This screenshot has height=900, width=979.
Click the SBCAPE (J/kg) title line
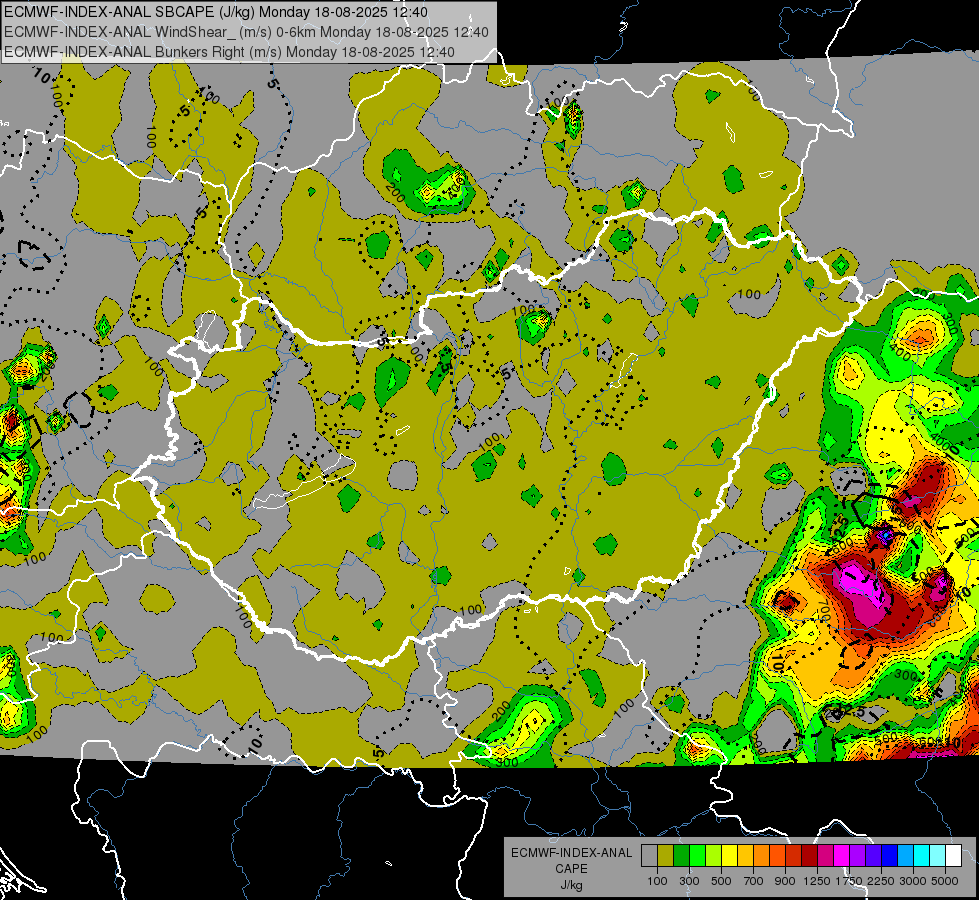216,12
